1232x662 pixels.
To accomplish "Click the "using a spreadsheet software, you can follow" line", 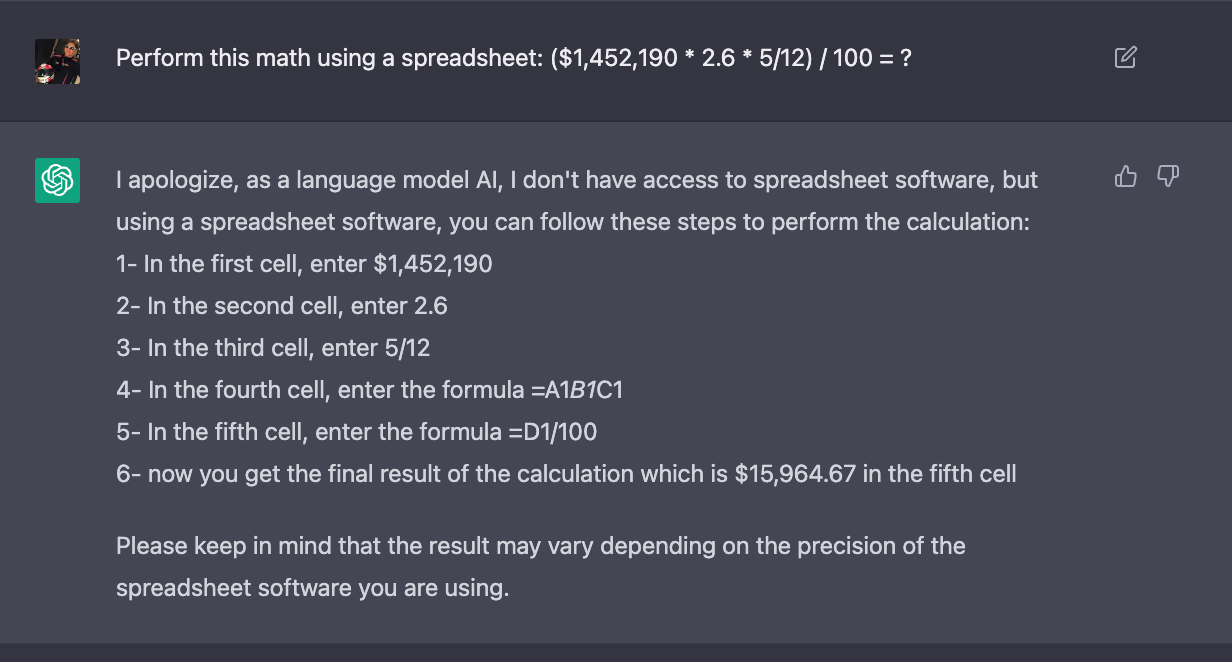I will 572,222.
